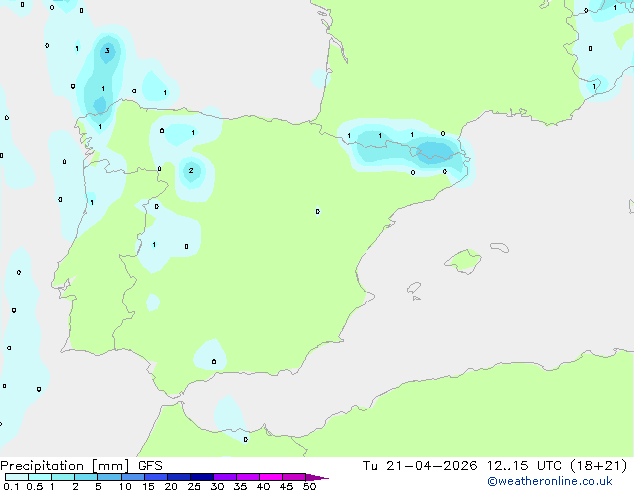The image size is (634, 490).
Task: Select the Ibiza island outline
Action: pos(414,288)
